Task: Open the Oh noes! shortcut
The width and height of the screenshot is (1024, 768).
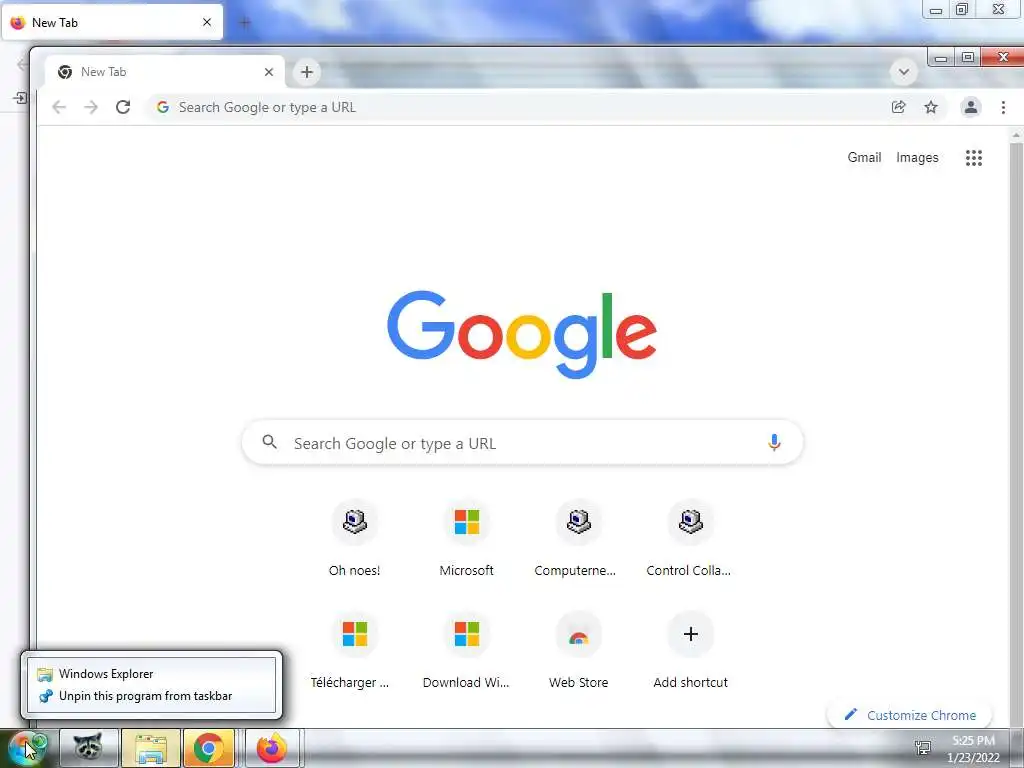Action: coord(355,539)
